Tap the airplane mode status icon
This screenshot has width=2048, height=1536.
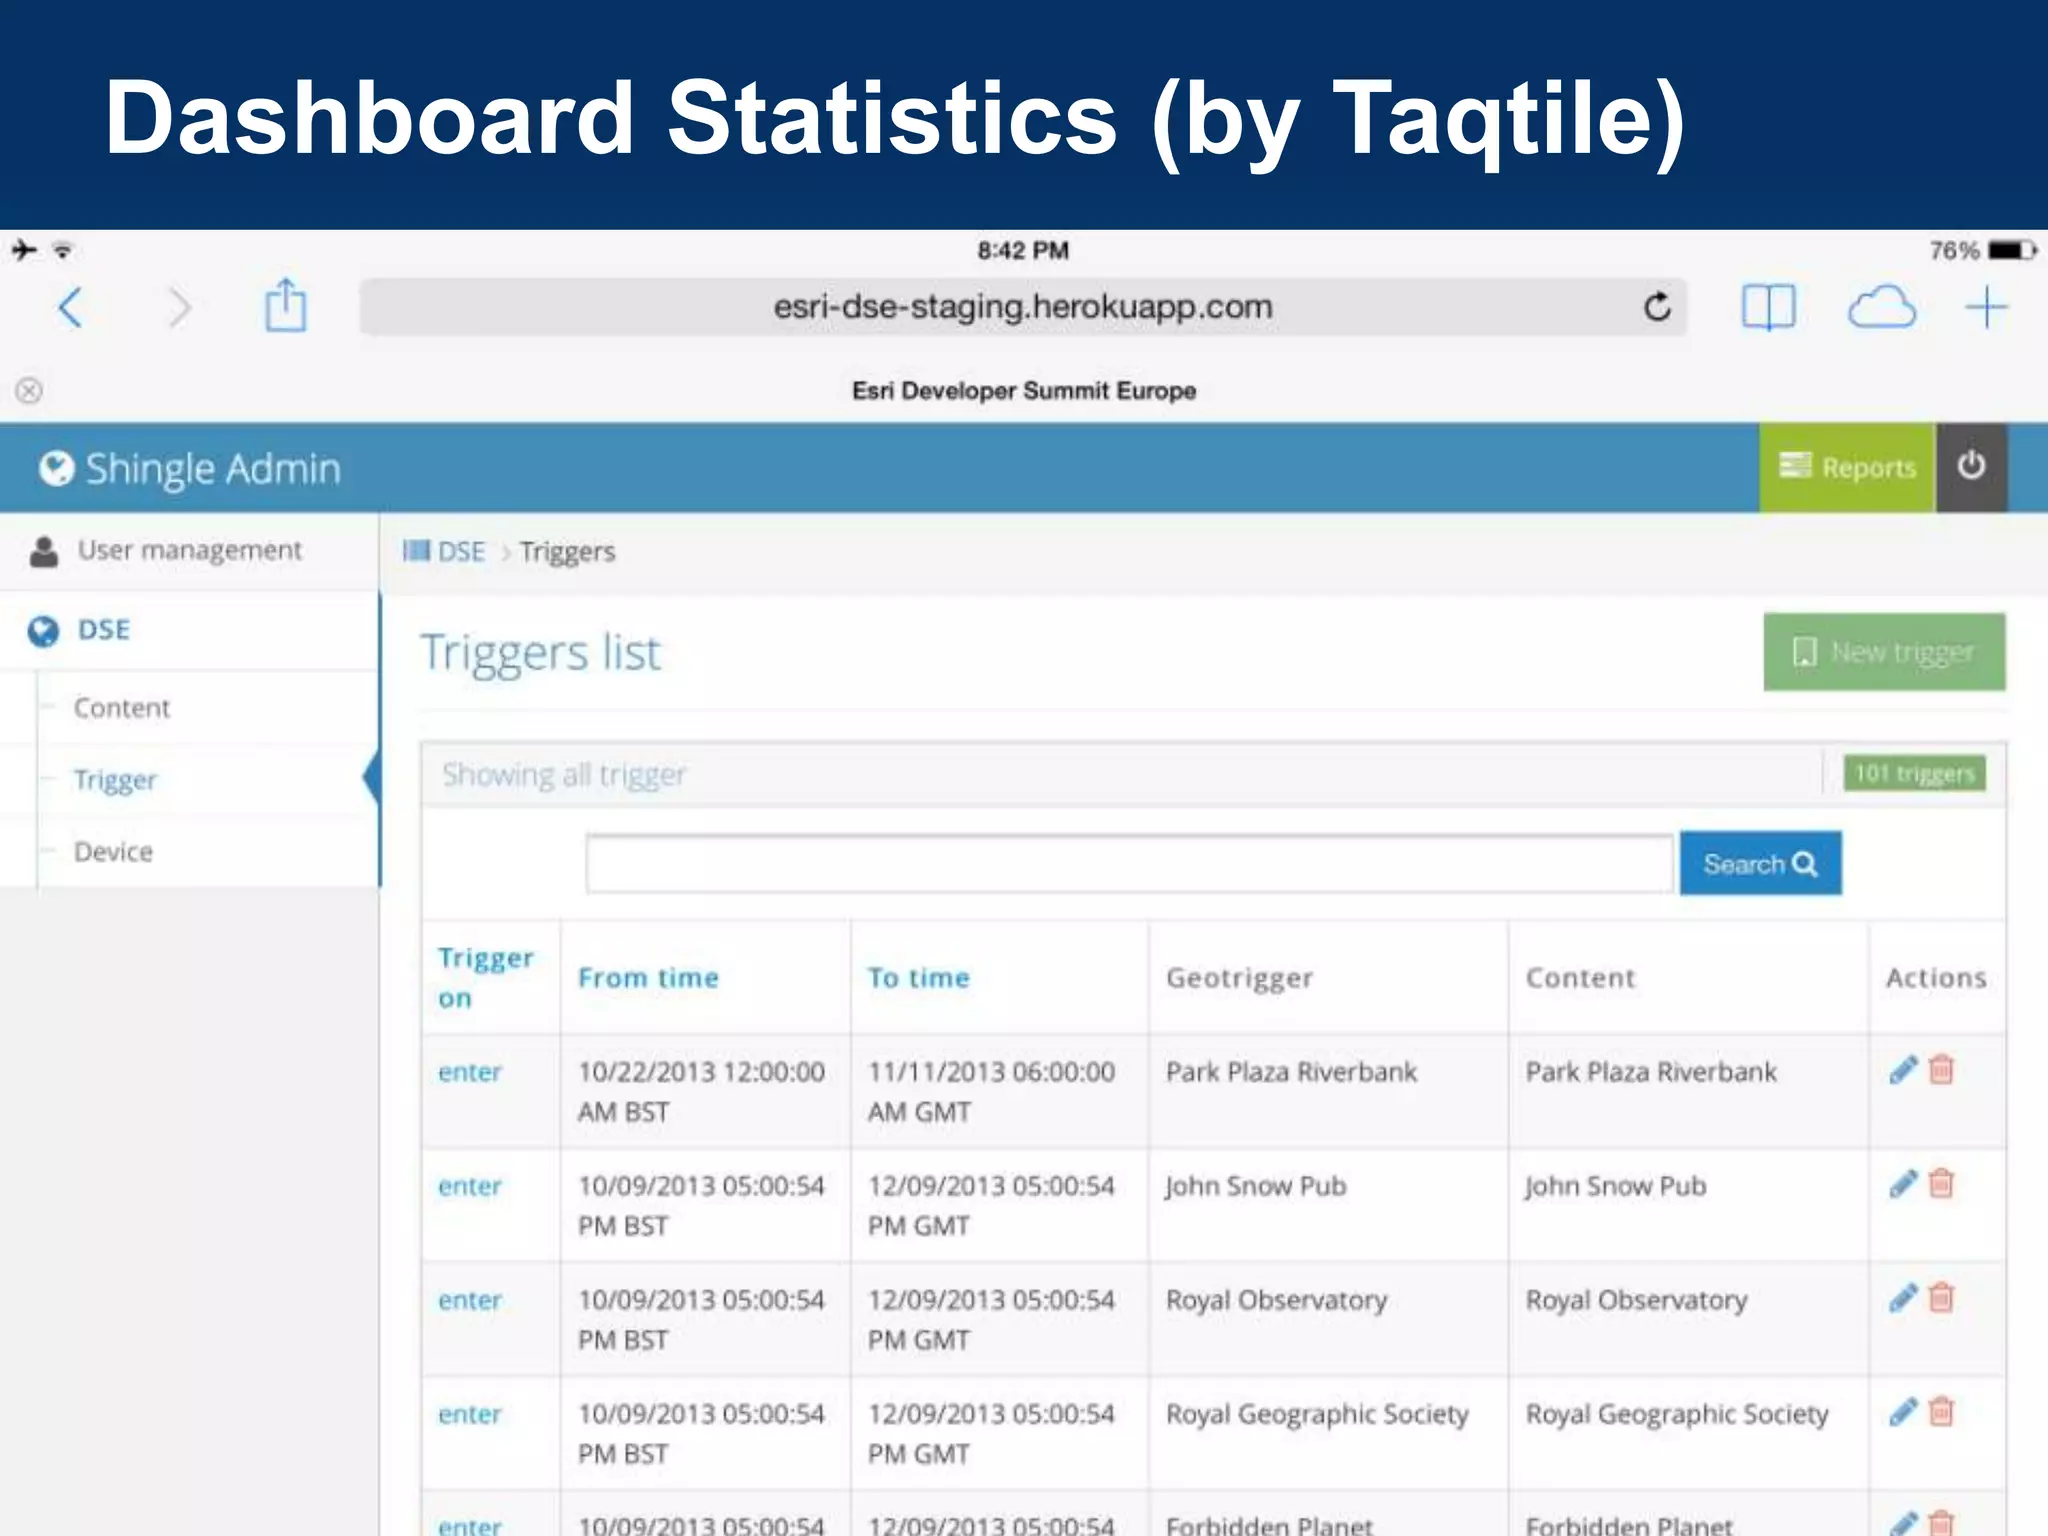coord(24,250)
